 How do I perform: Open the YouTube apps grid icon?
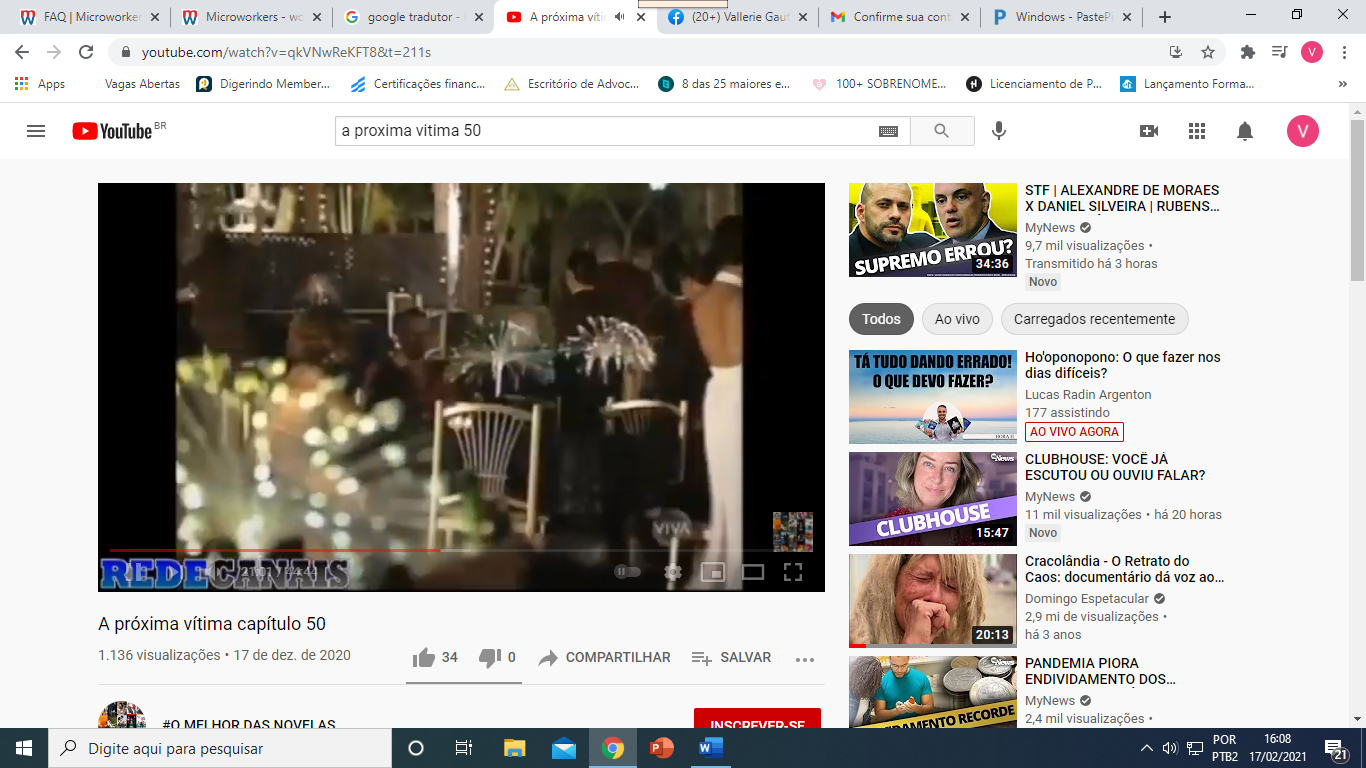pyautogui.click(x=1197, y=131)
